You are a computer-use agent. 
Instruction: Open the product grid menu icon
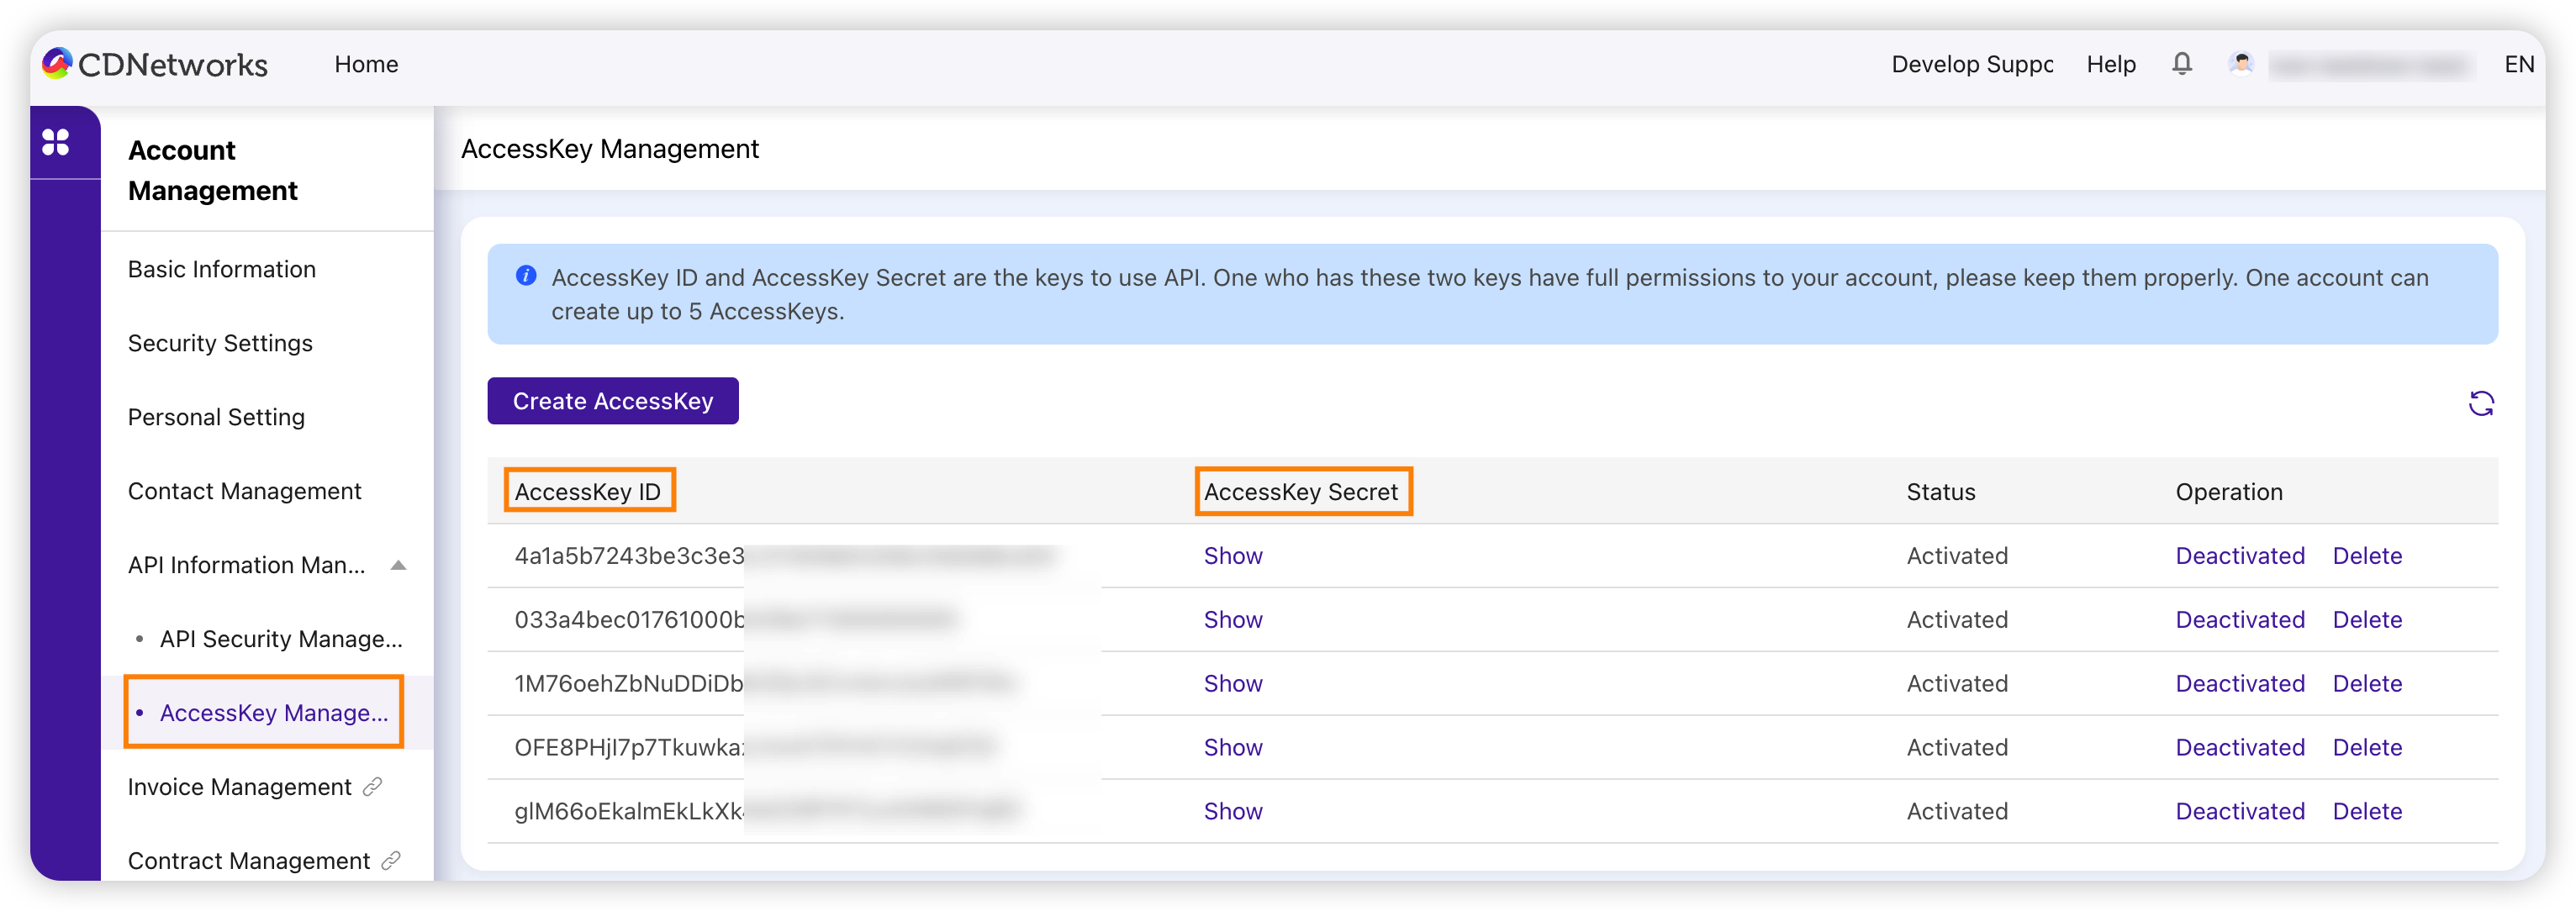tap(56, 142)
